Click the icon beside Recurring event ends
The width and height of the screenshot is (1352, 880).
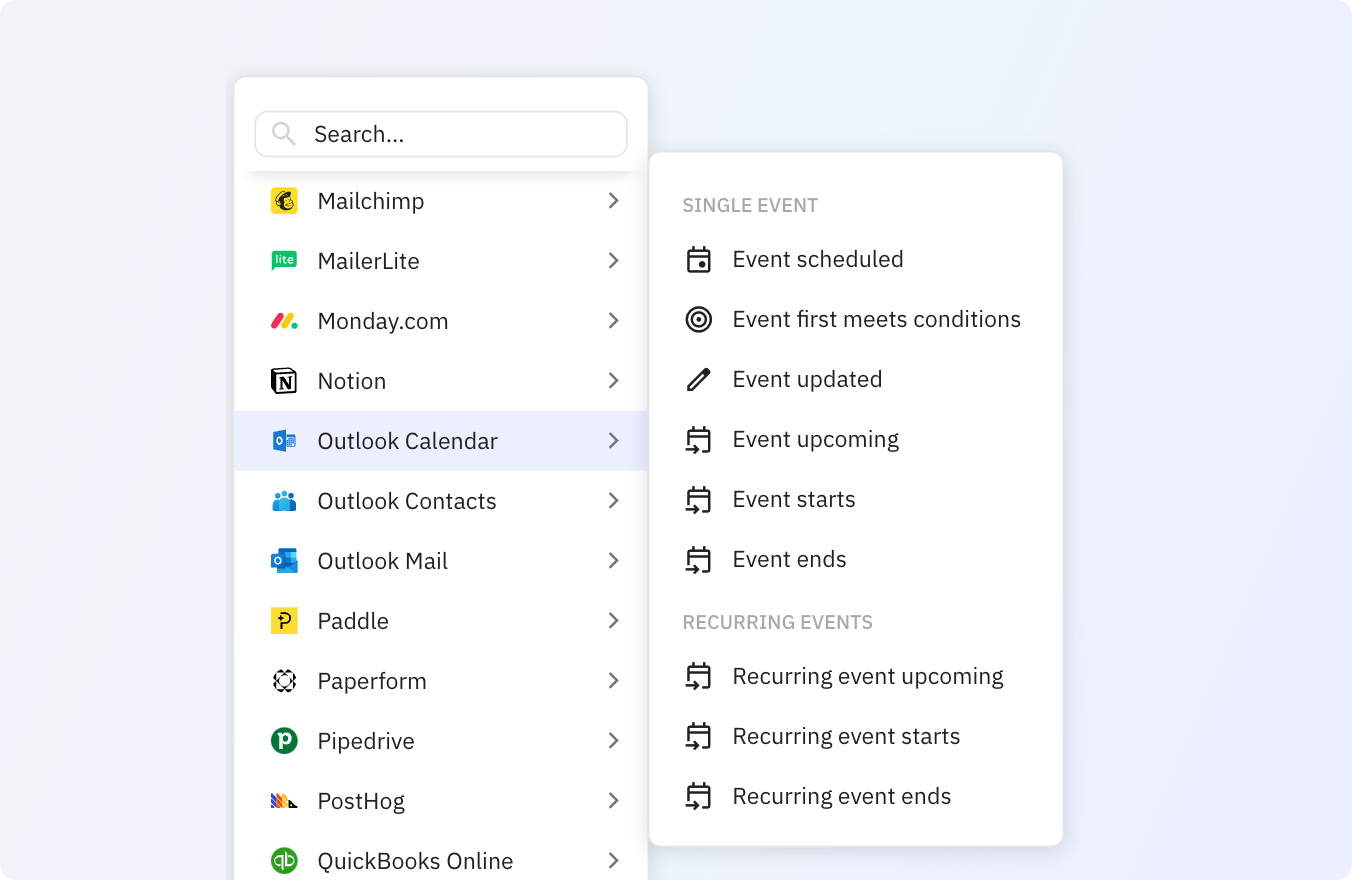pyautogui.click(x=699, y=797)
